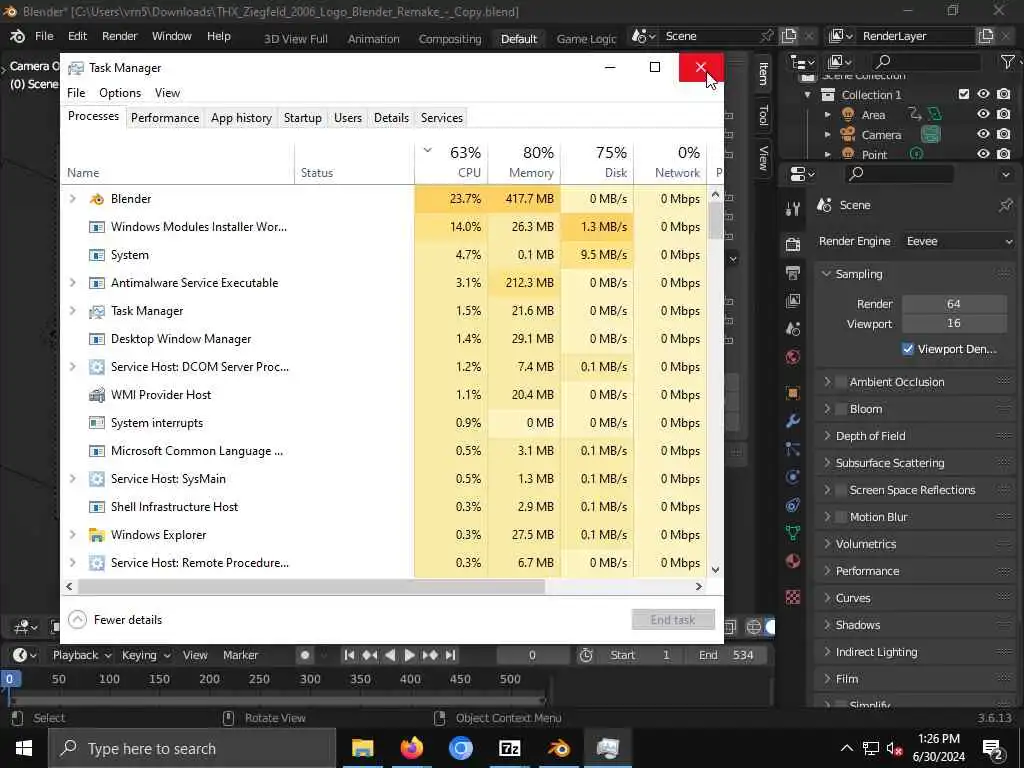Screen dimensions: 1024x768
Task: Adjust Render samples field showing 64
Action: [954, 304]
